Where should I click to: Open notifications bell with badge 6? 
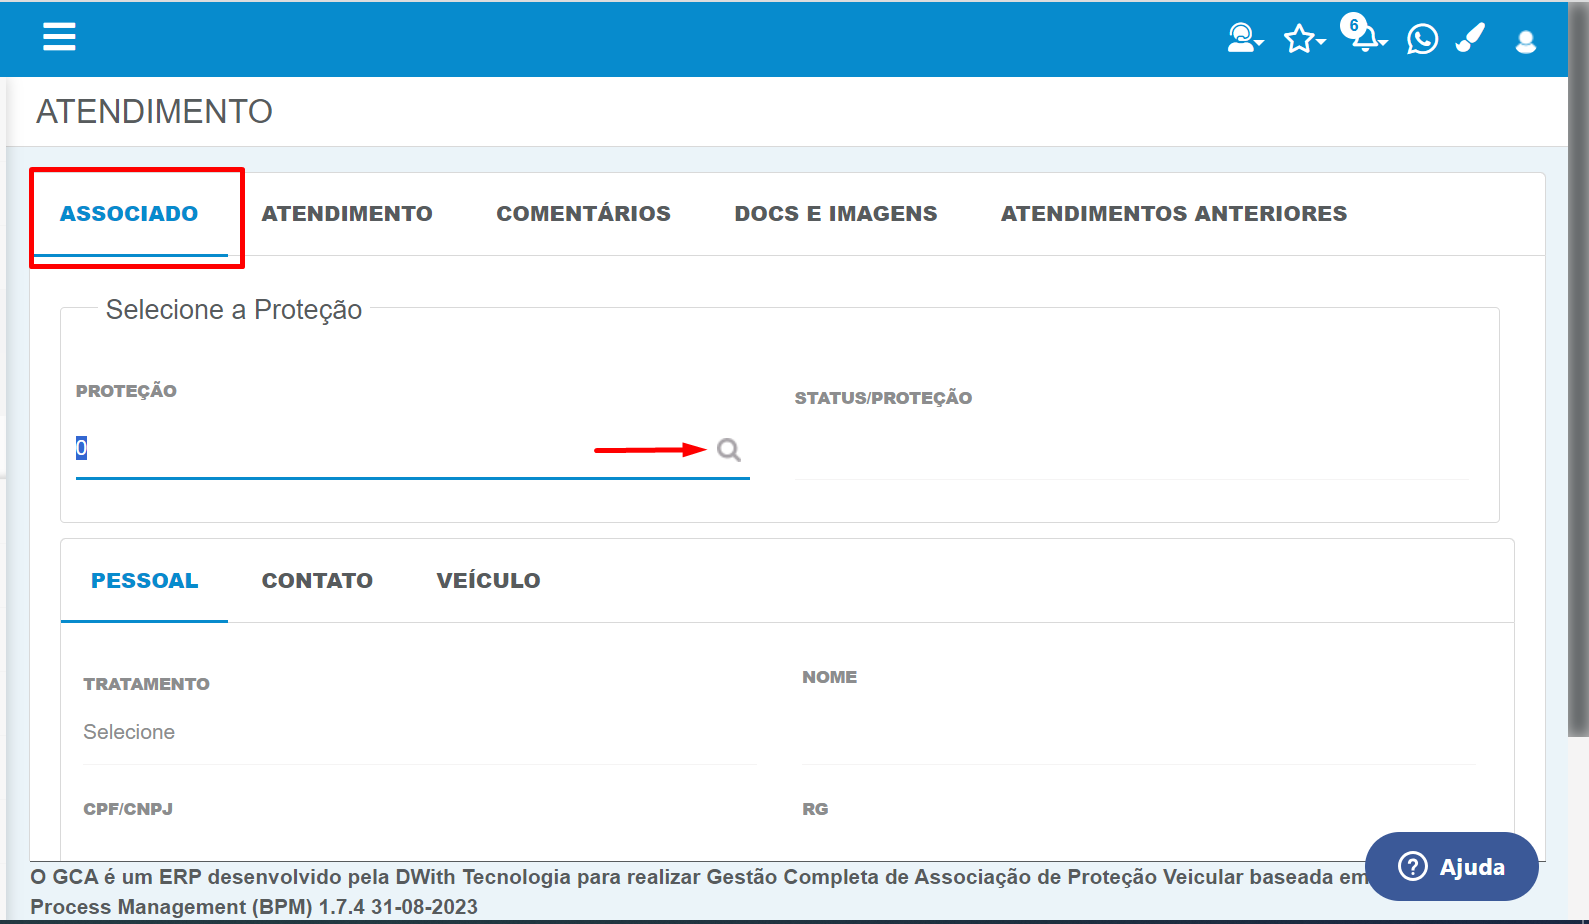[x=1364, y=33]
